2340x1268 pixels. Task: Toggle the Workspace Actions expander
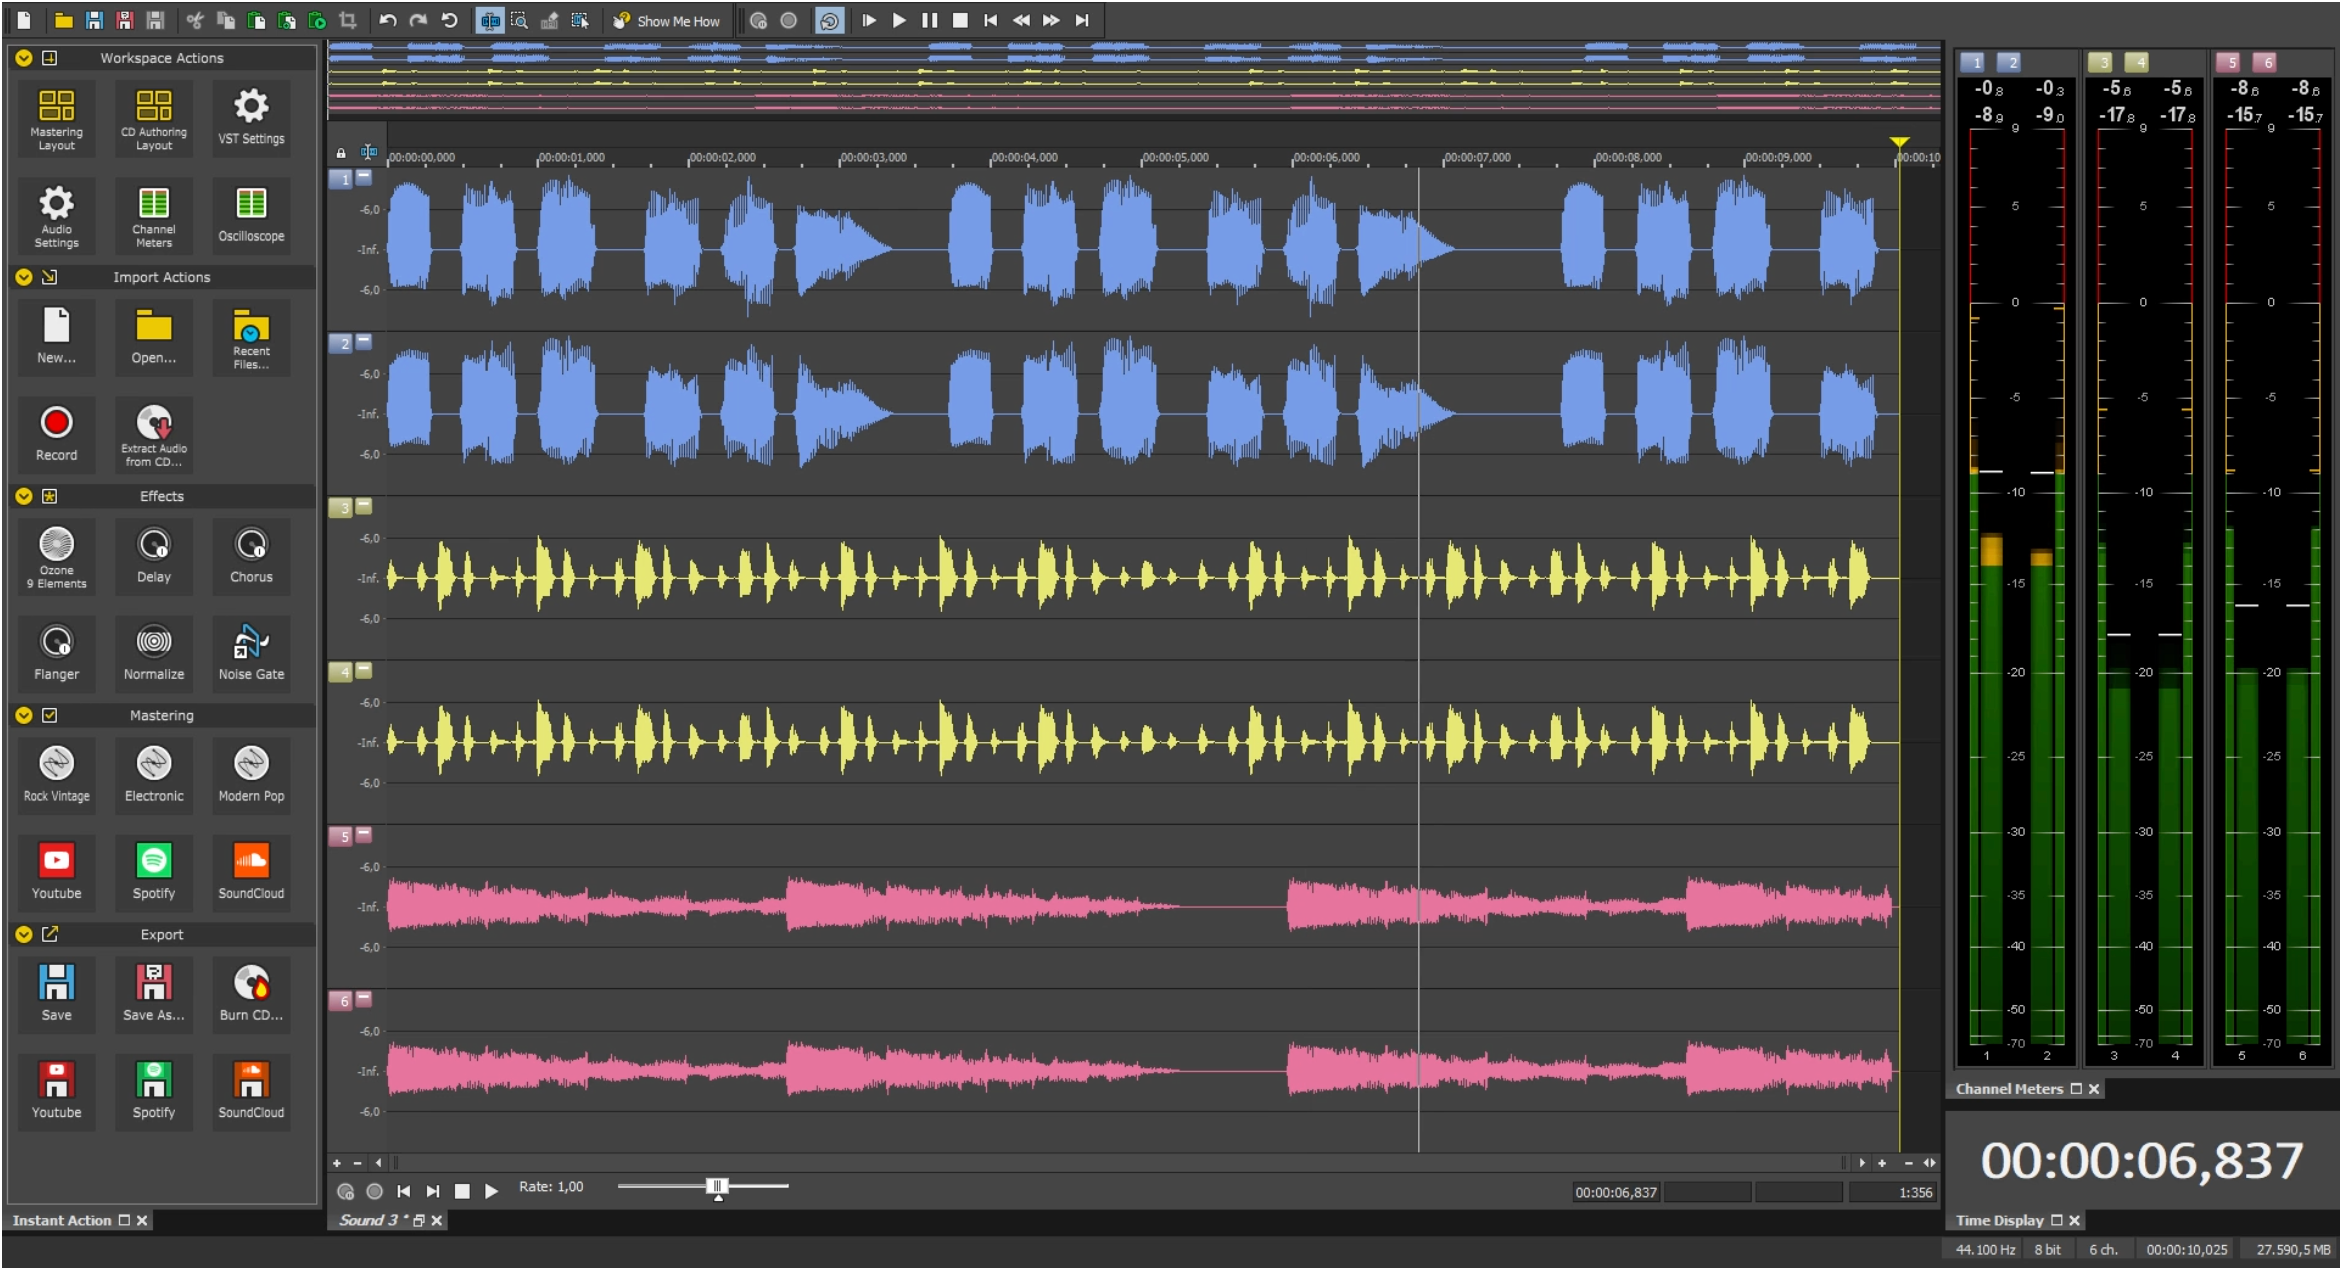coord(22,56)
